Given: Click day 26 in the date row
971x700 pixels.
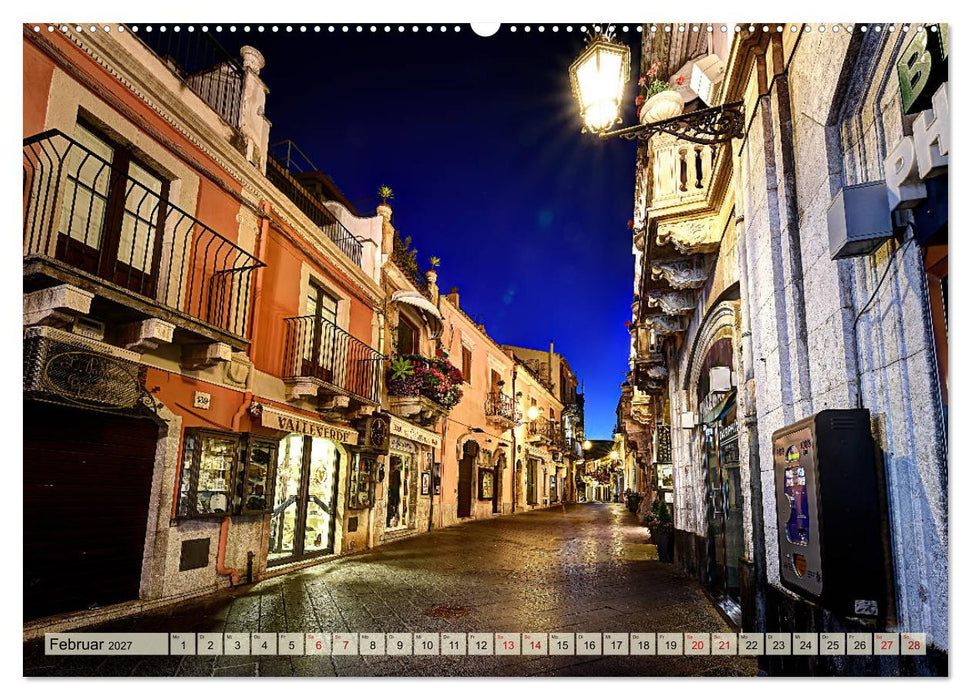Looking at the screenshot, I should coord(860,644).
